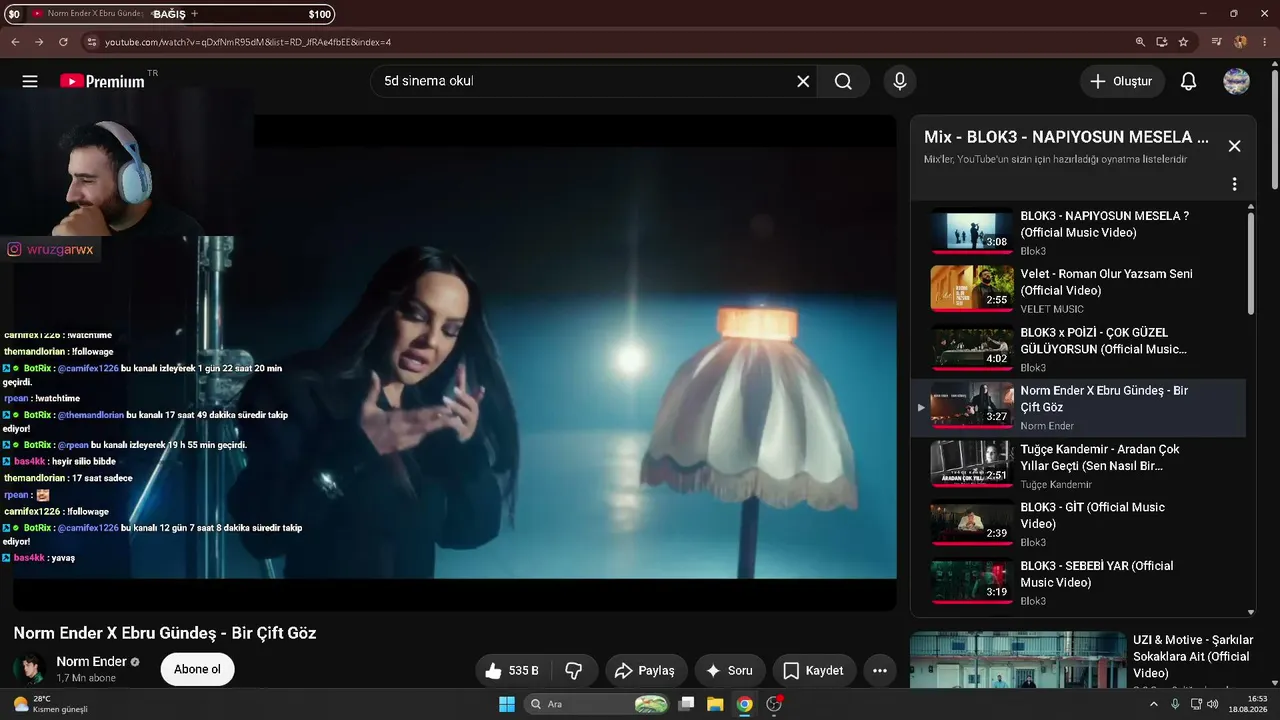
Task: Save the video with Kaydet
Action: pos(814,670)
